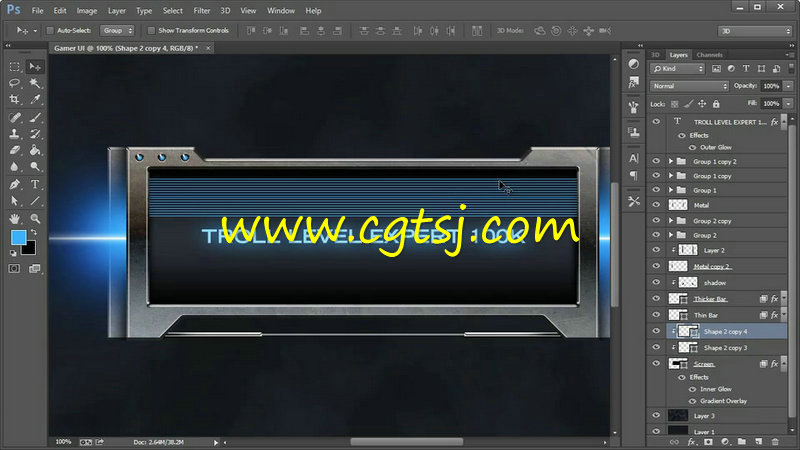Hide the Thin Bar layer
This screenshot has height=450, width=800.
[x=656, y=315]
